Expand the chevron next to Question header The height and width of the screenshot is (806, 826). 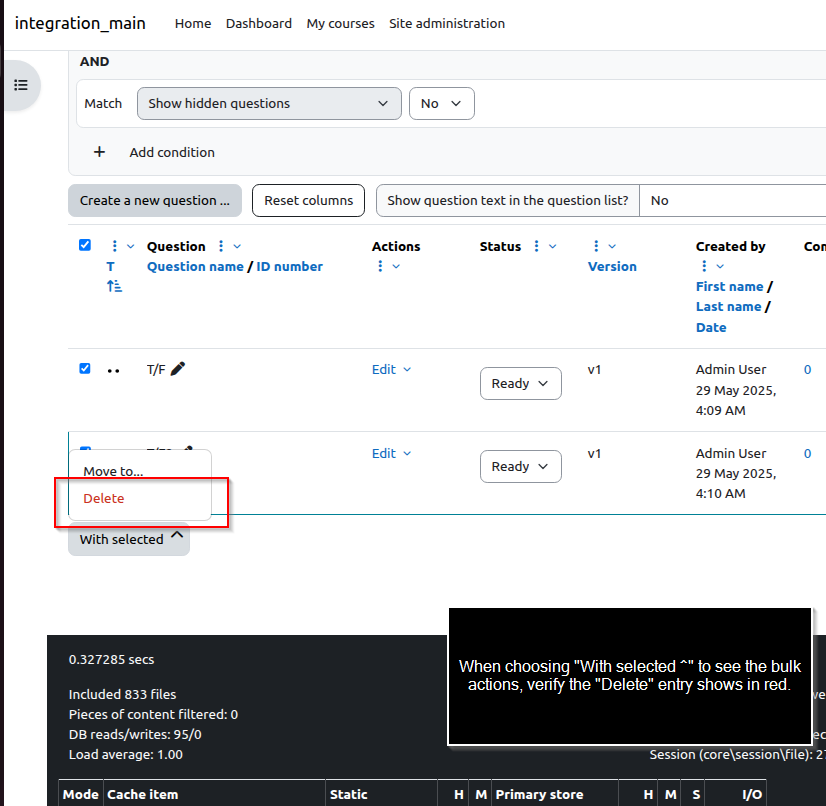point(237,246)
